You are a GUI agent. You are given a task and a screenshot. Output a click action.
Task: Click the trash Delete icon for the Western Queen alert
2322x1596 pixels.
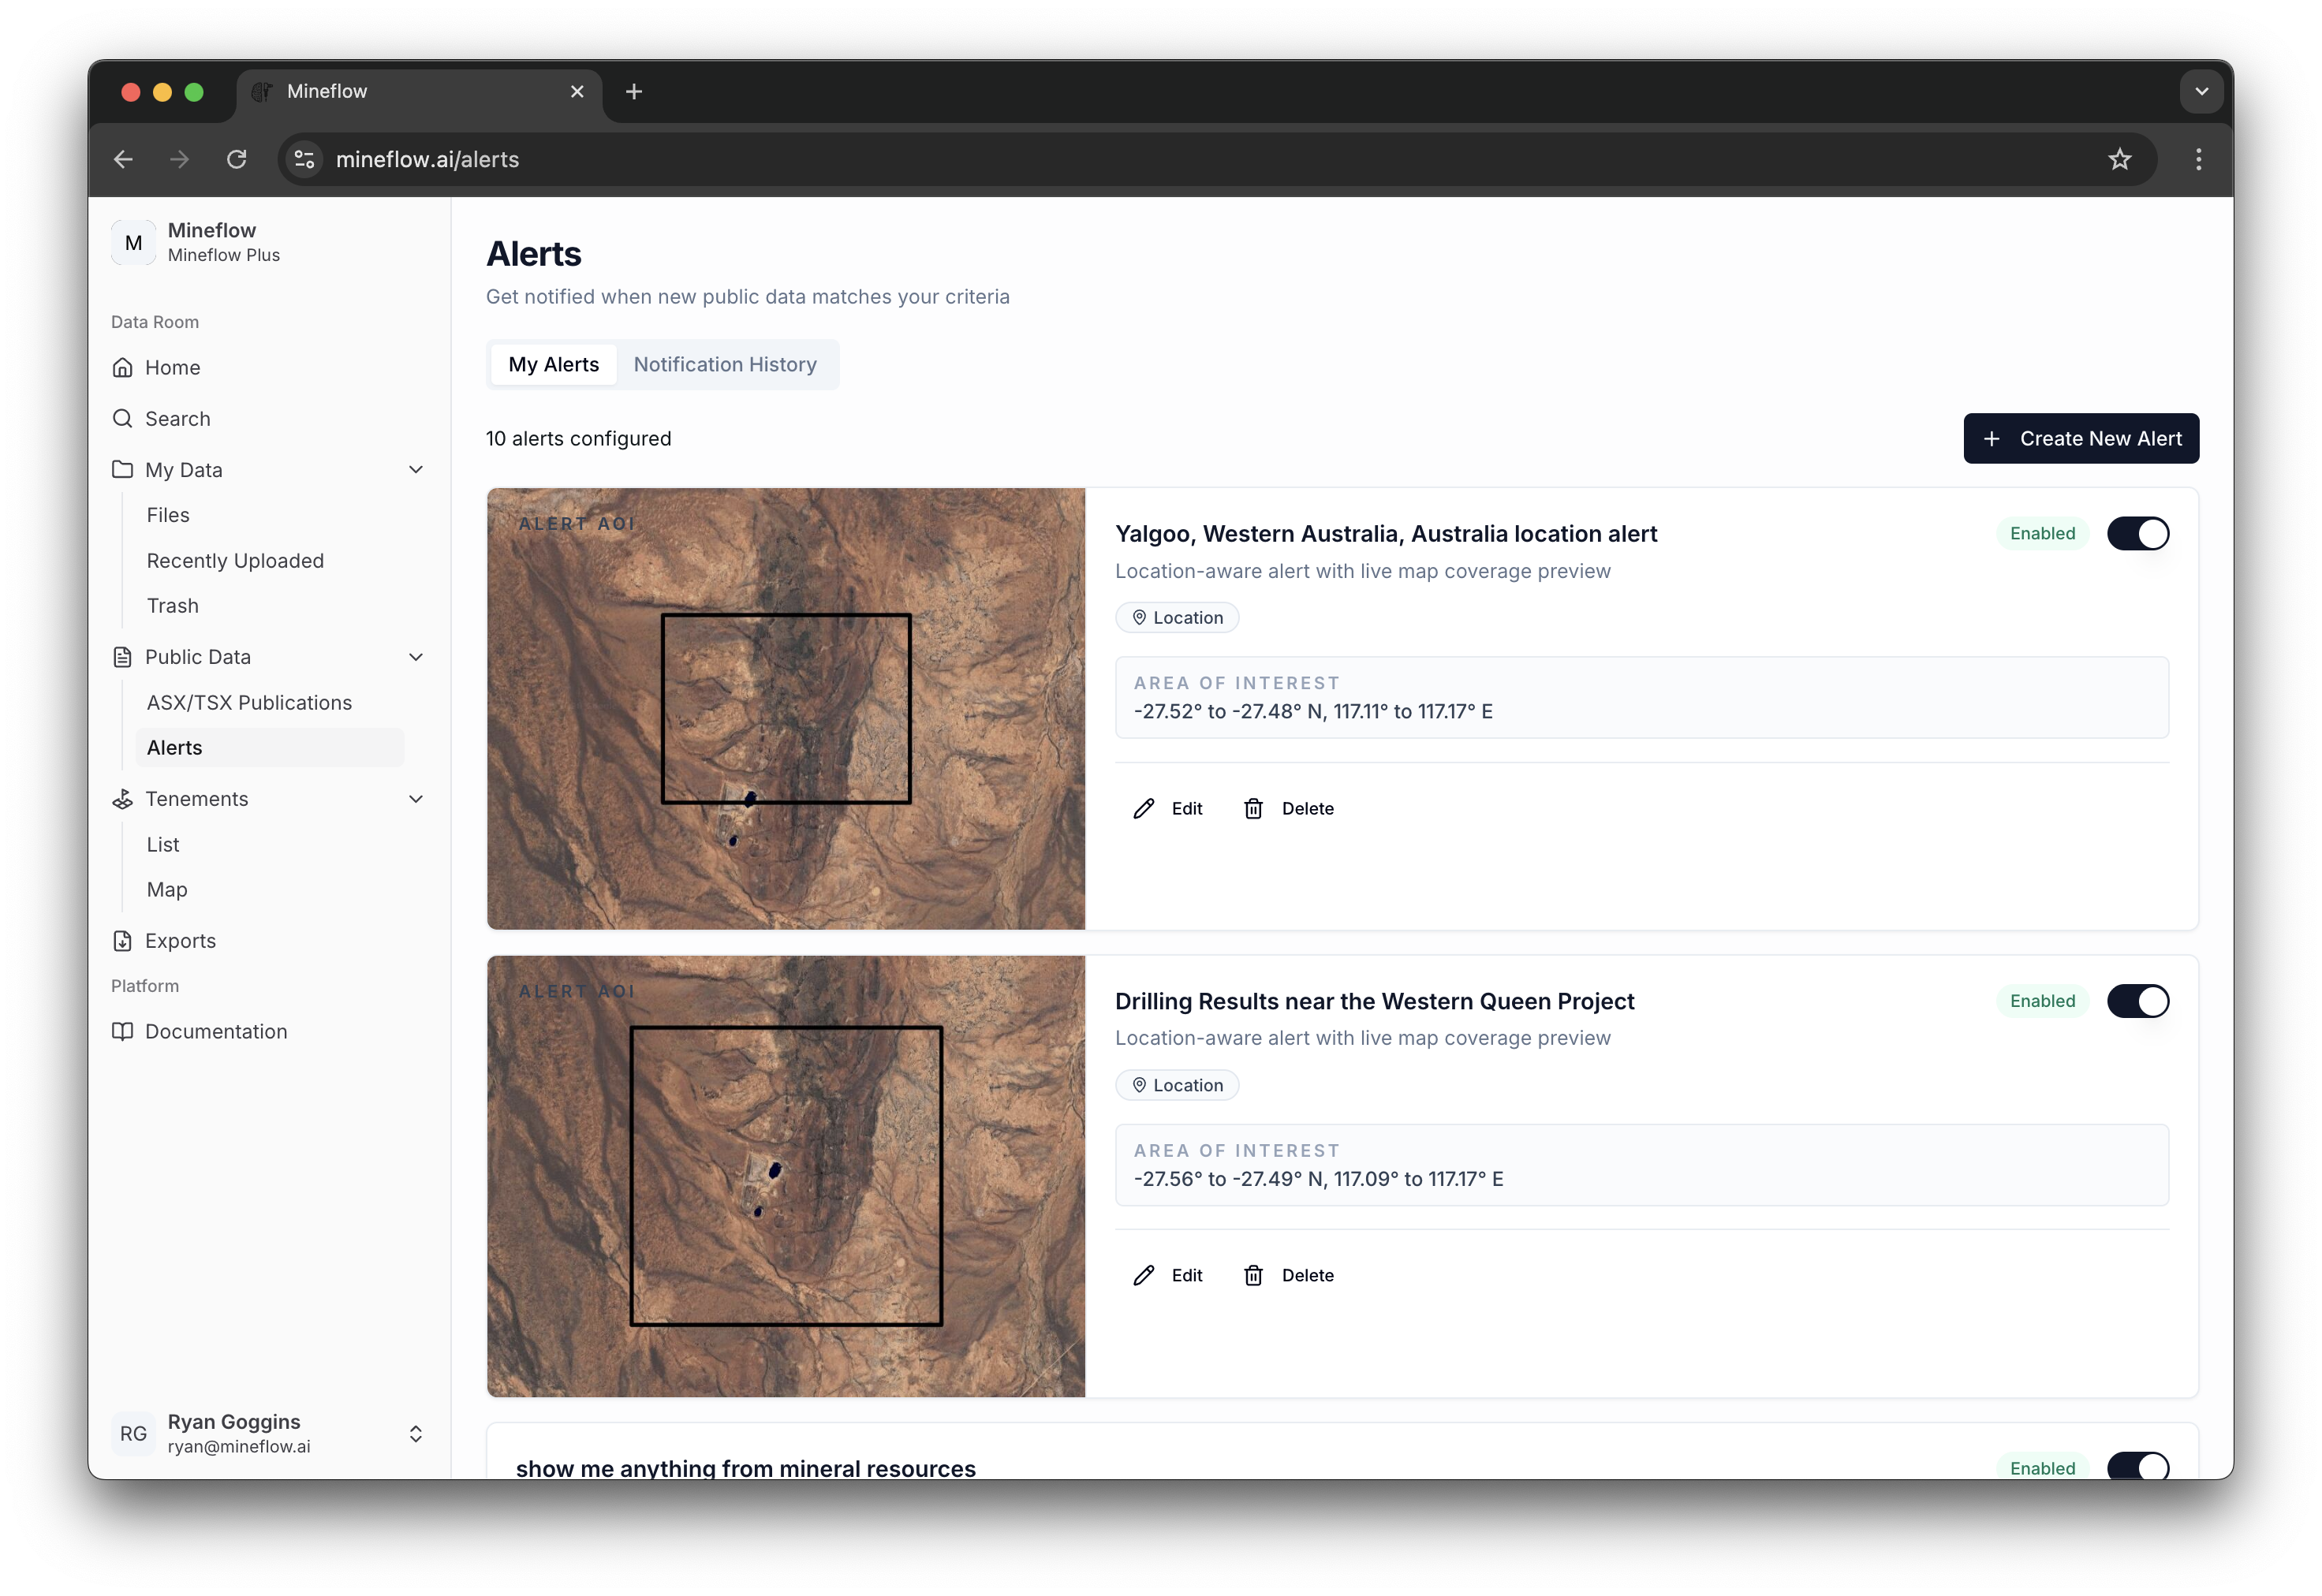pos(1253,1275)
